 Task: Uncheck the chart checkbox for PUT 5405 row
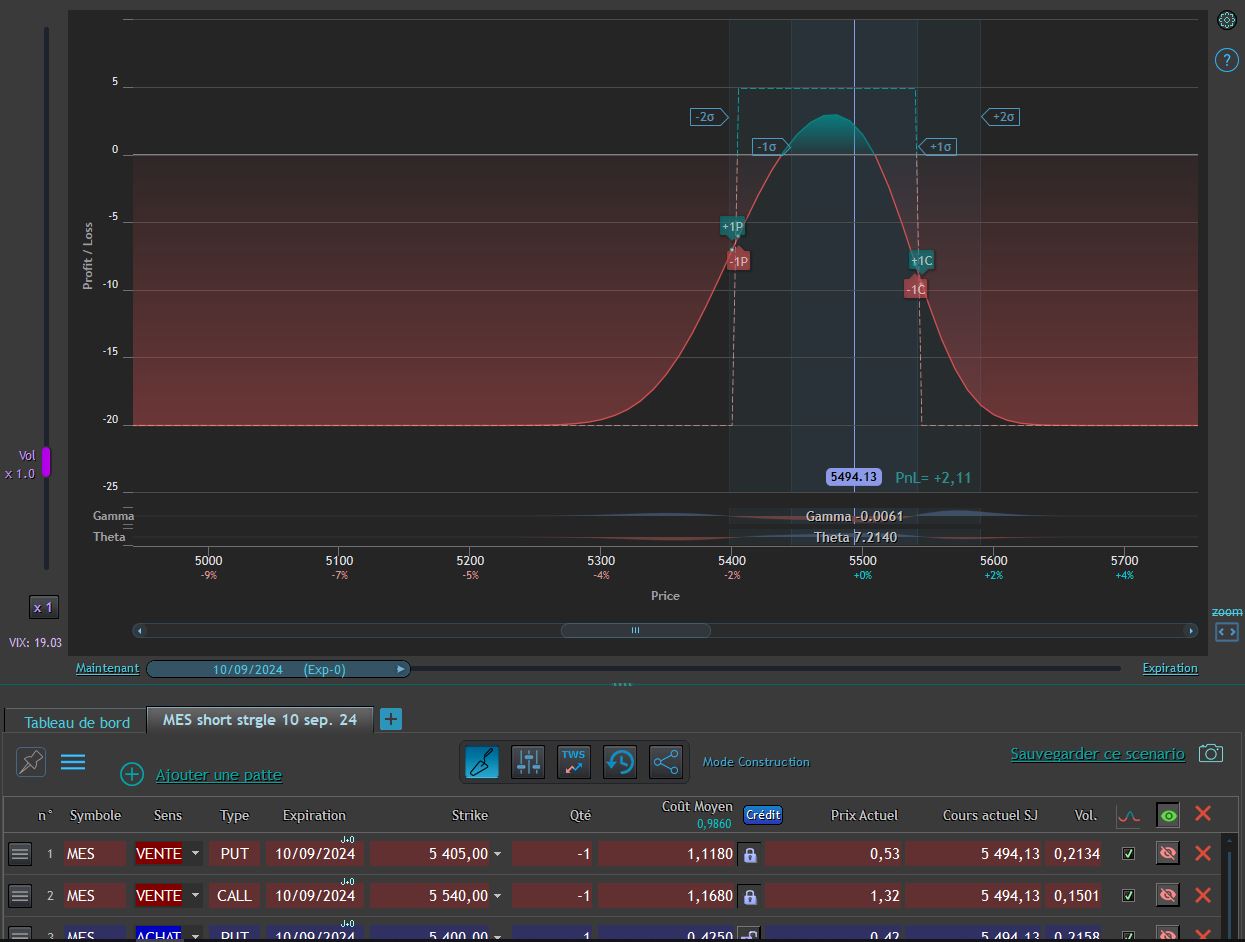[1129, 854]
